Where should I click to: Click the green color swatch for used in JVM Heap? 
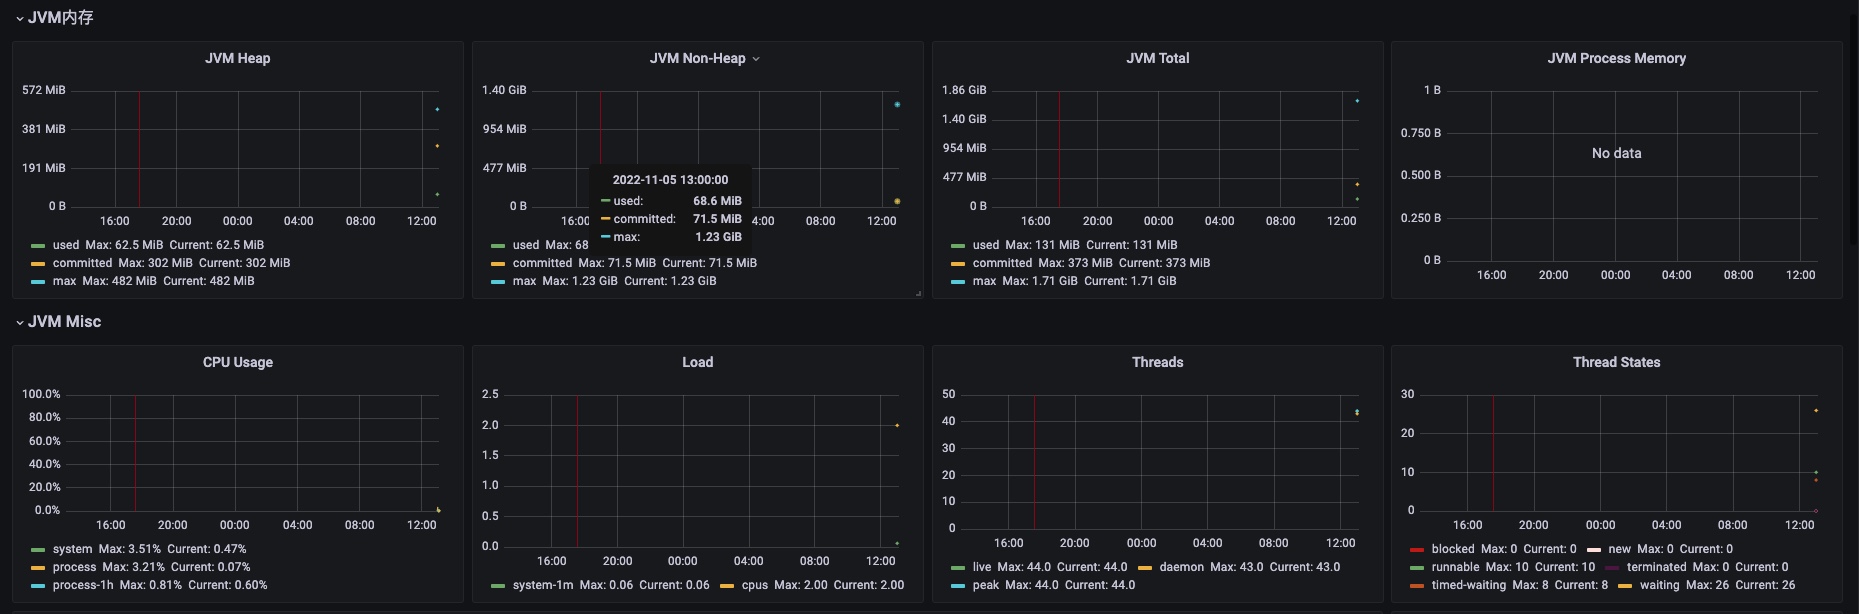click(38, 246)
